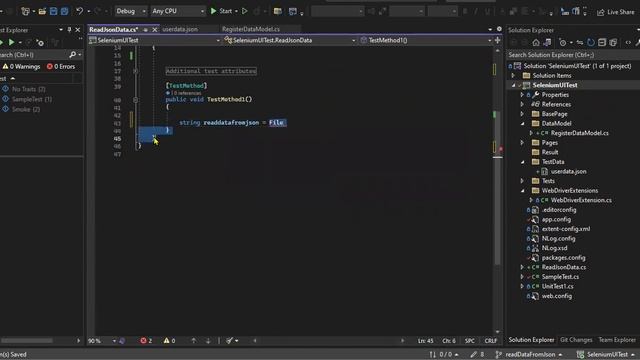640x360 pixels.
Task: Click Collapse All in Solution Explorer
Action: (602, 42)
